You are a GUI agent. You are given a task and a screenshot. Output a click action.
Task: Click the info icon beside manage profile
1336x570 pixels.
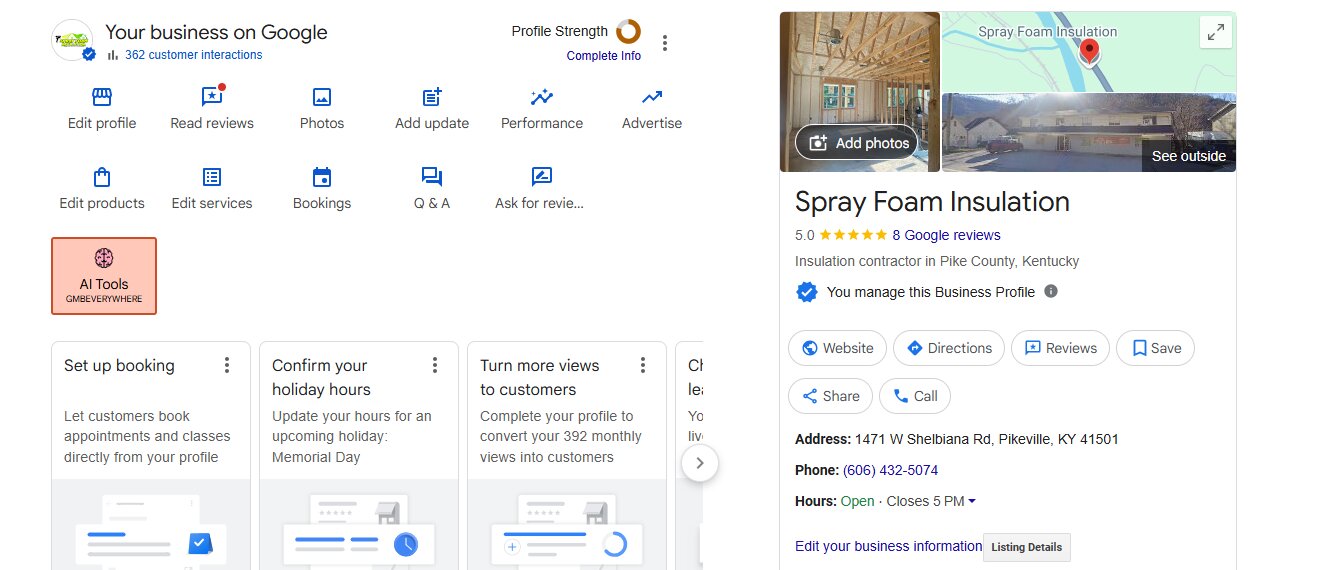click(x=1051, y=291)
